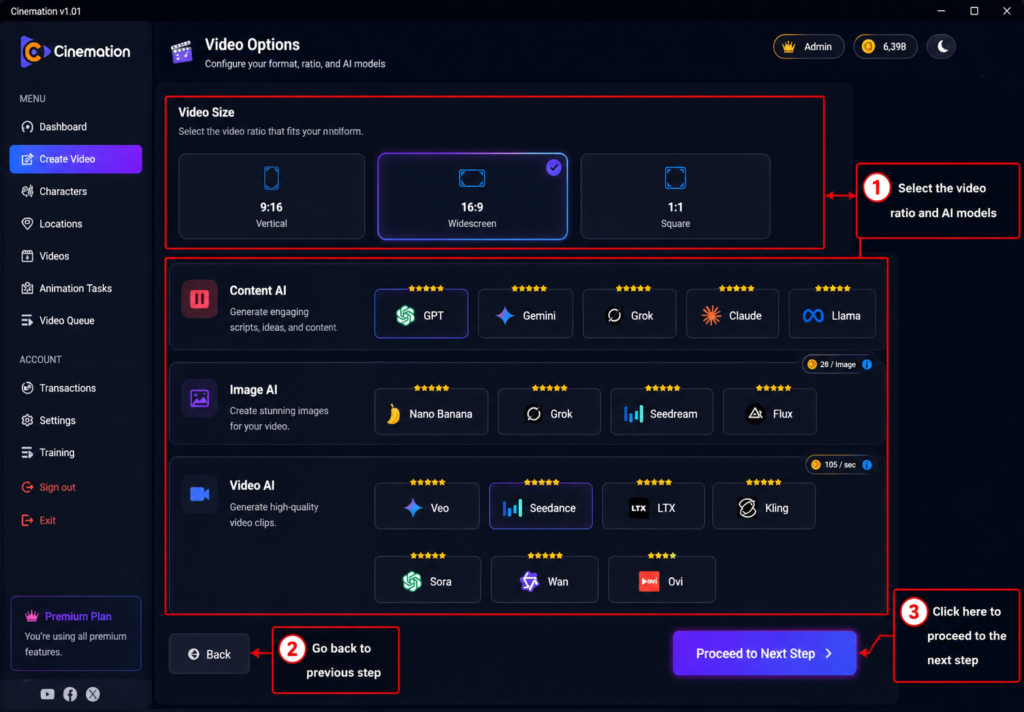This screenshot has height=712, width=1024.
Task: Choose Flux as the Image AI
Action: [x=769, y=412]
